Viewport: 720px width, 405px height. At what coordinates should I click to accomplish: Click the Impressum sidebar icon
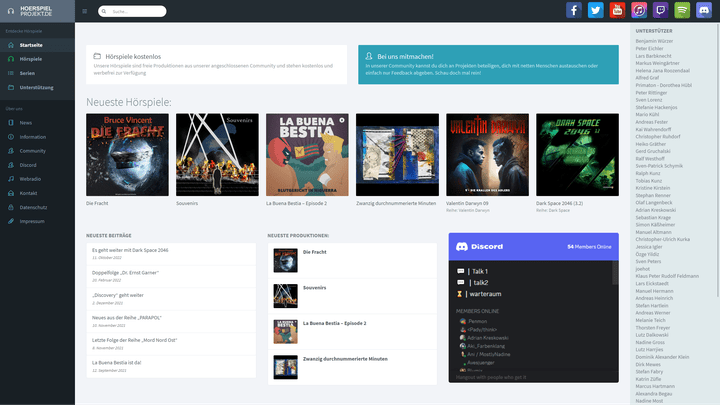[11, 221]
